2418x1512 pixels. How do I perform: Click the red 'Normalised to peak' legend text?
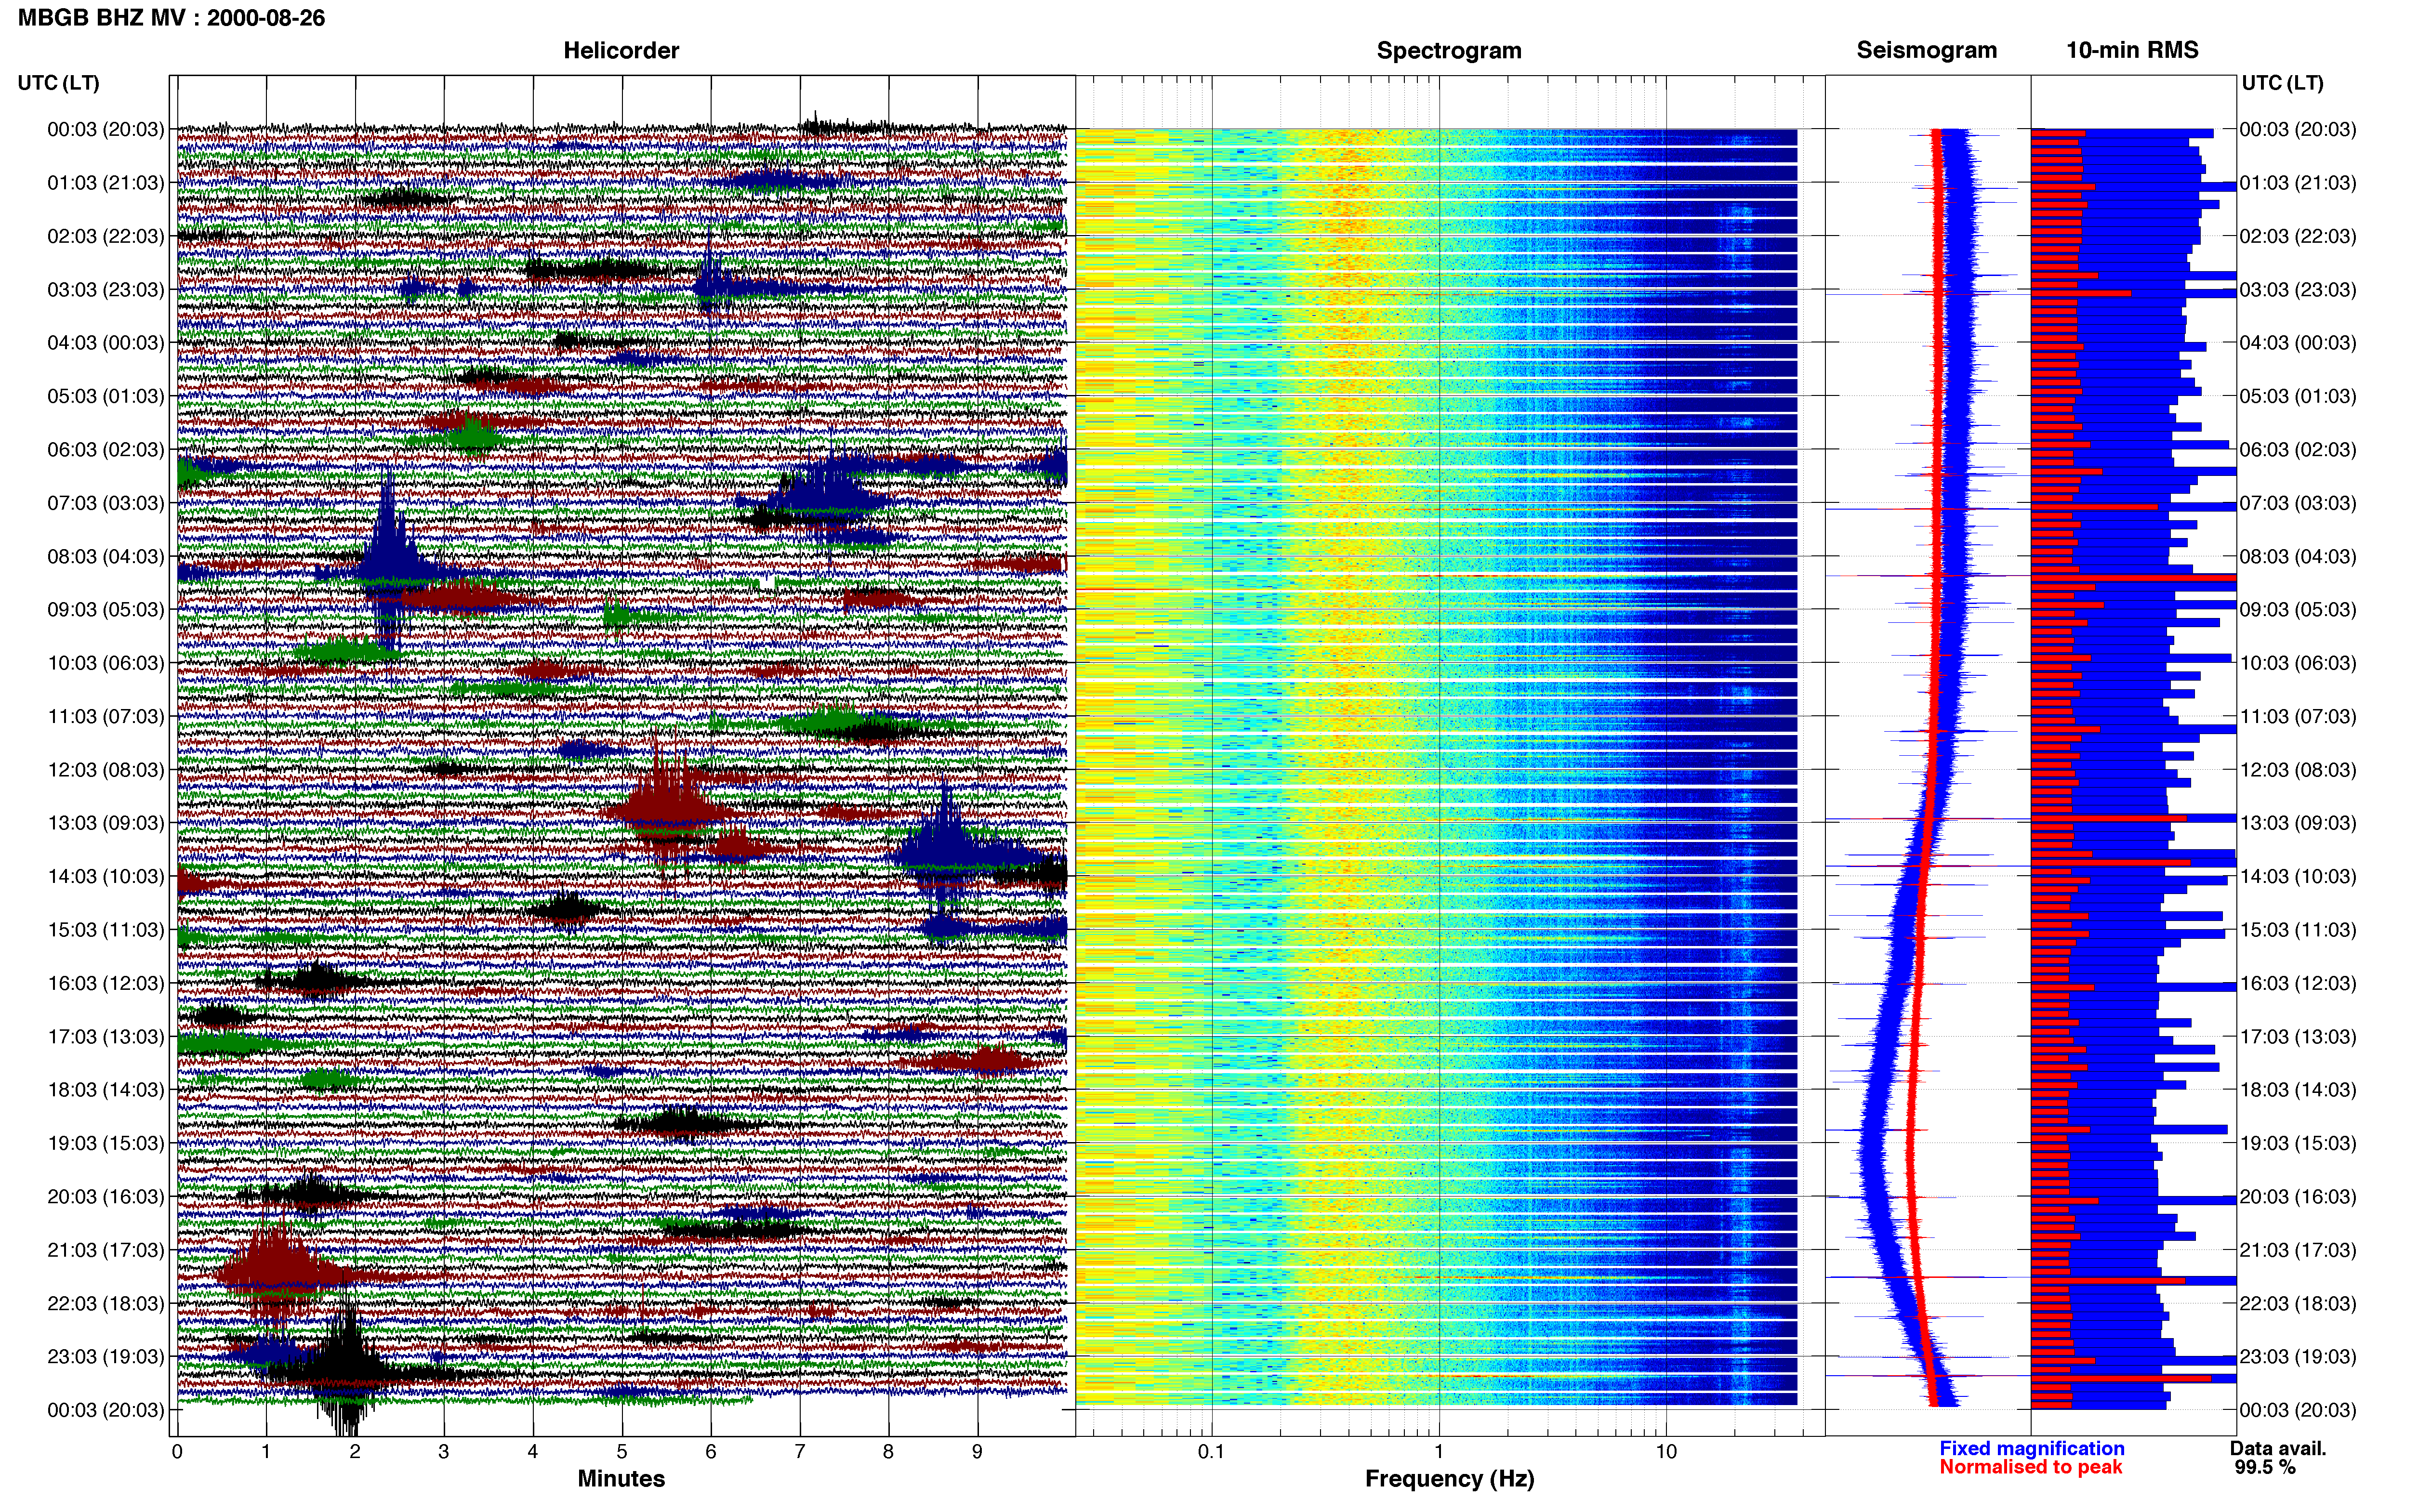coord(2031,1468)
